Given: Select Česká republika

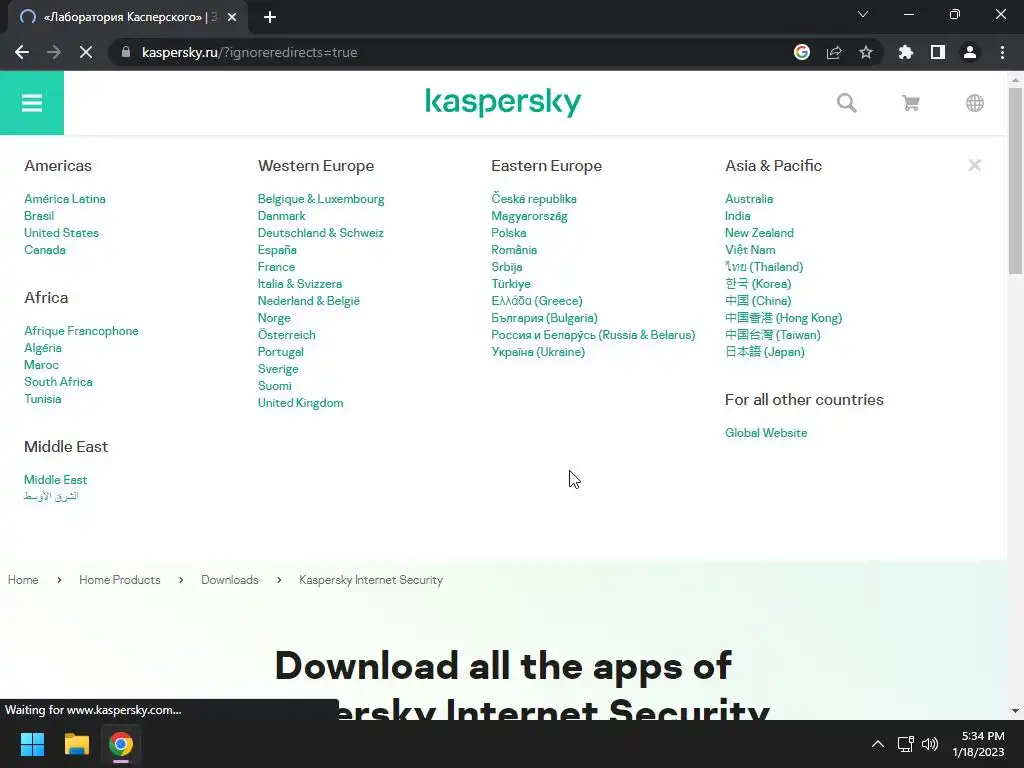Looking at the screenshot, I should (x=534, y=199).
